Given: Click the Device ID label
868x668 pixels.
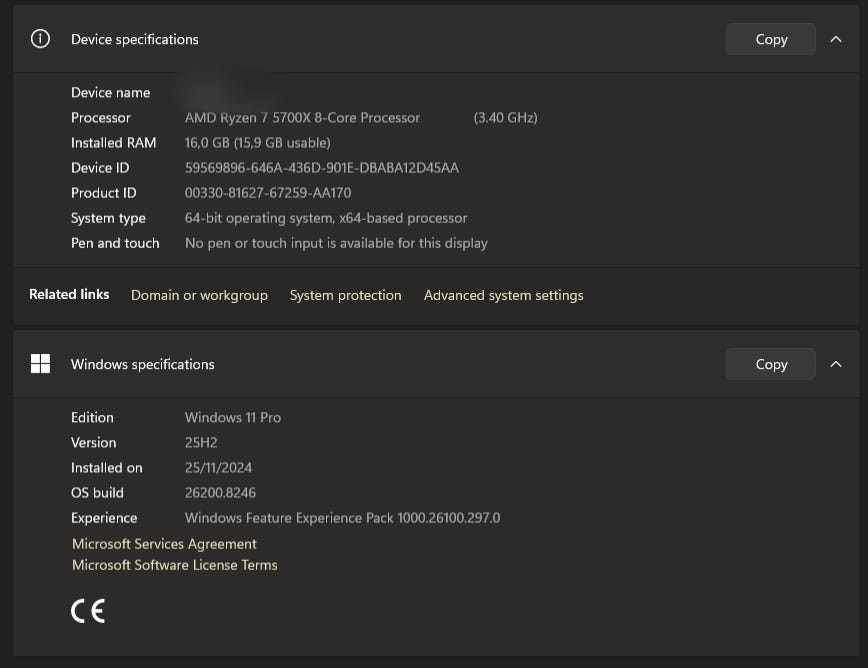Looking at the screenshot, I should (100, 168).
